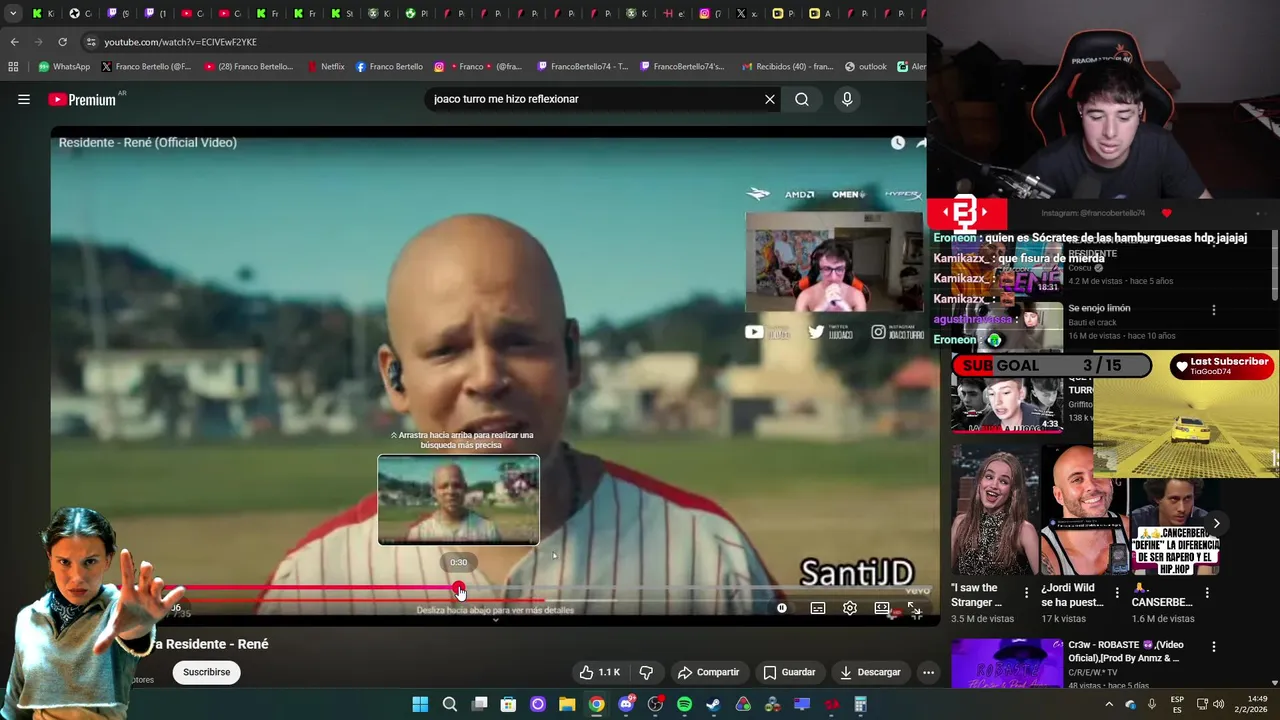The image size is (1280, 720).
Task: Toggle theater mode in the player
Action: (882, 608)
